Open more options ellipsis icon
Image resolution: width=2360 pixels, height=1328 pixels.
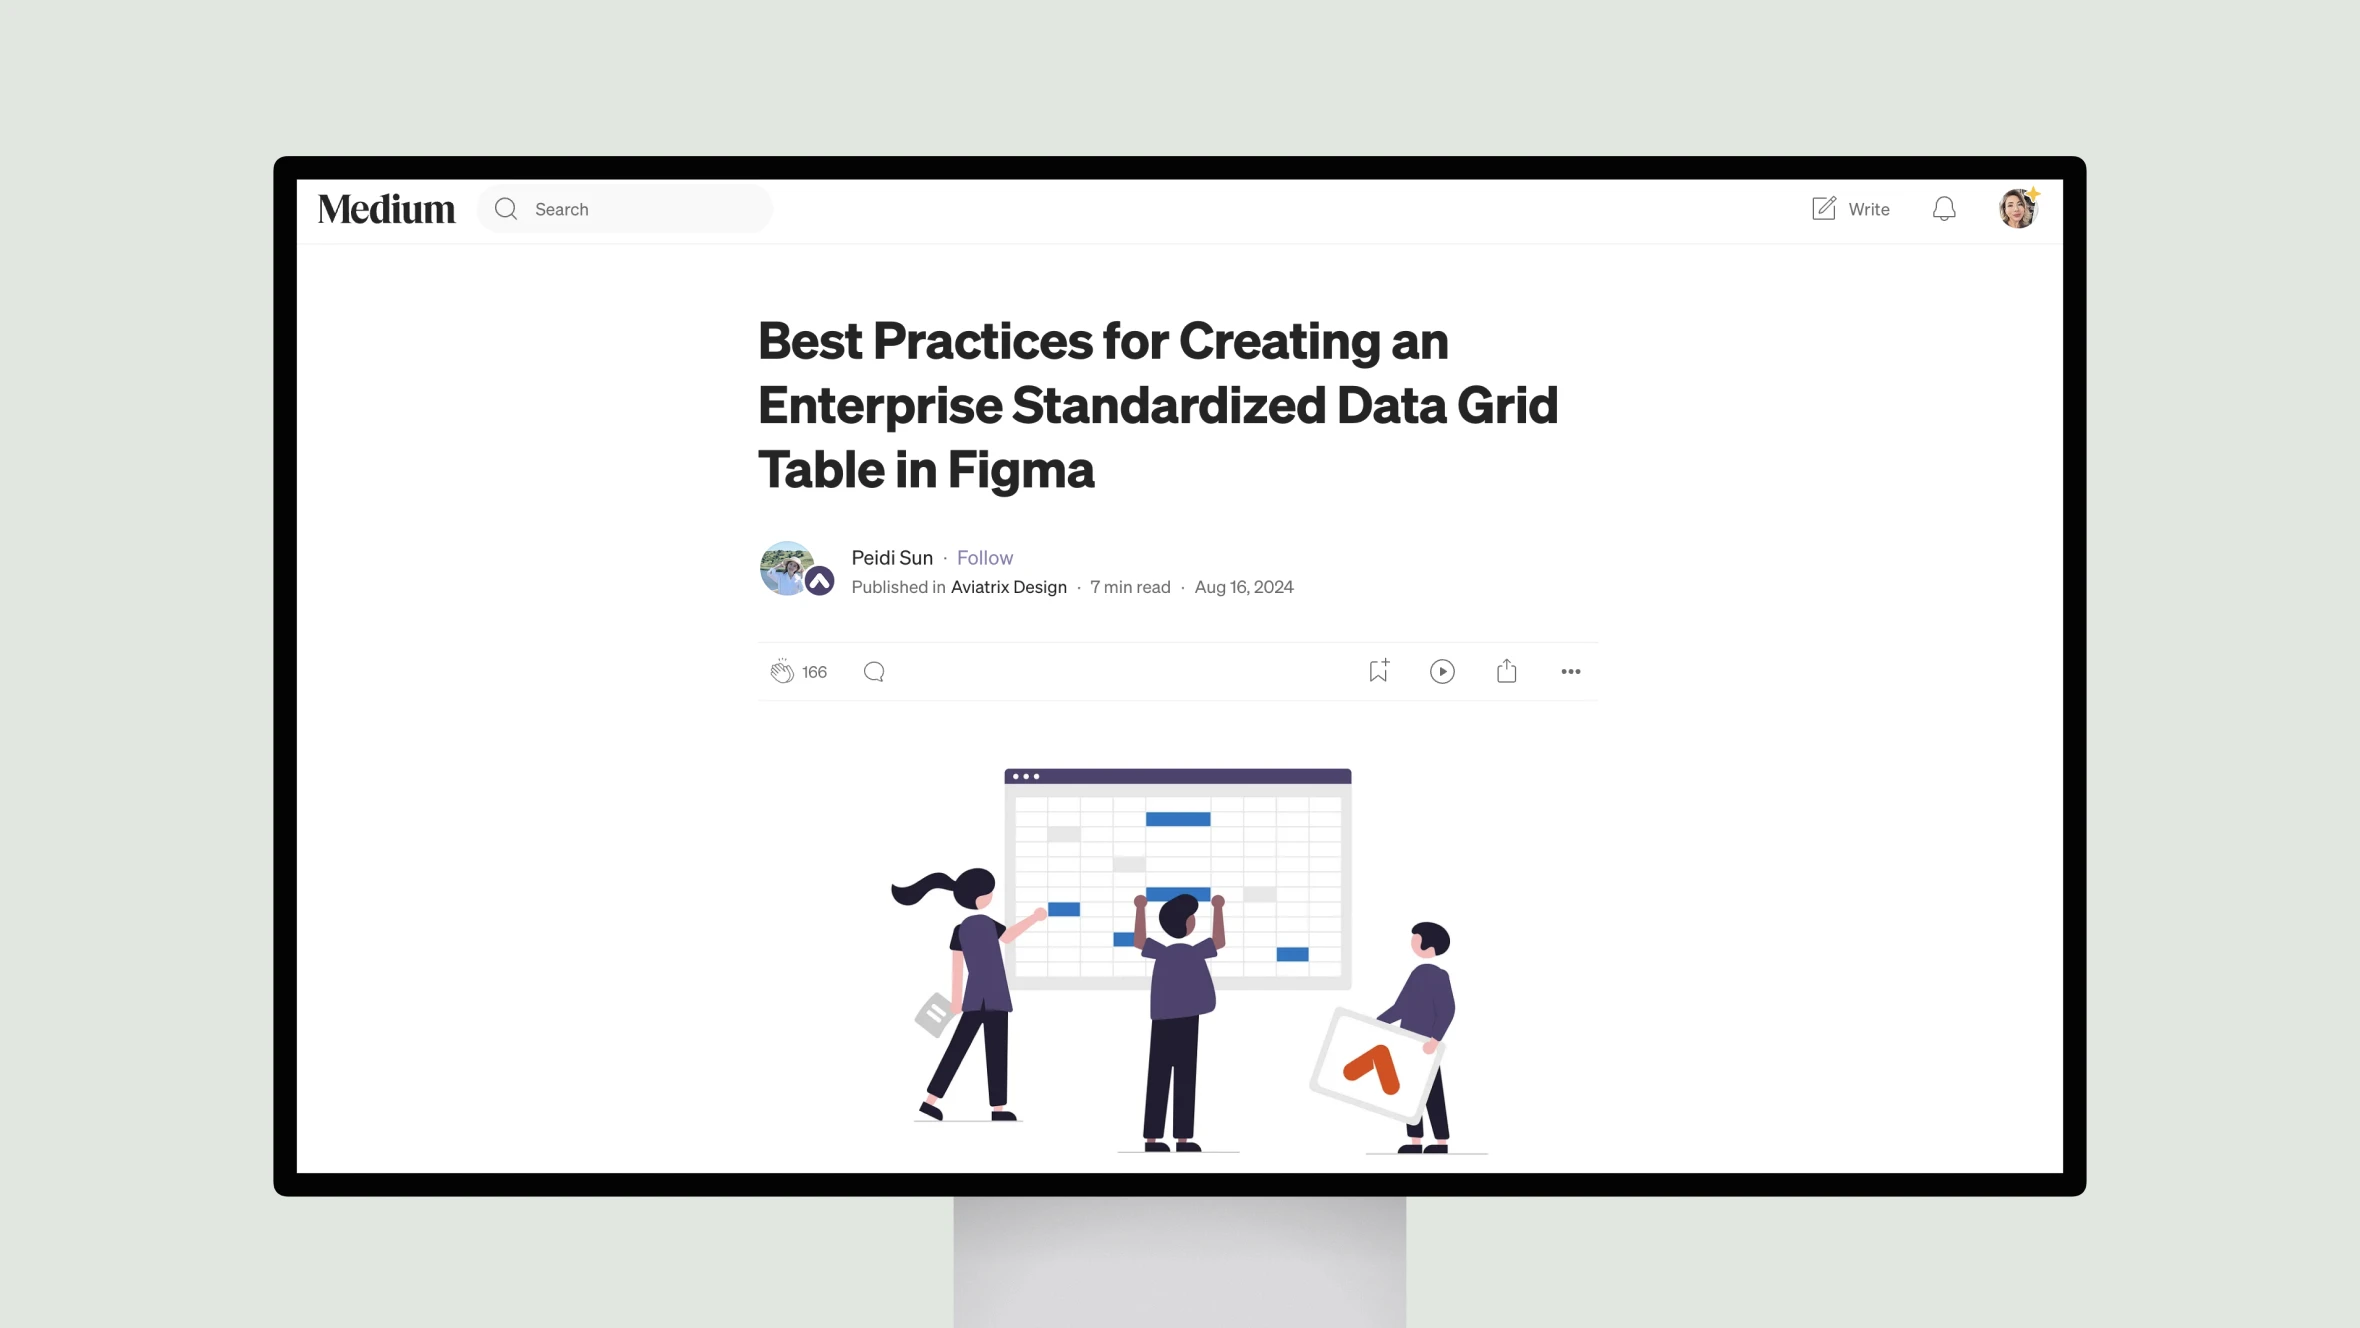click(1571, 671)
